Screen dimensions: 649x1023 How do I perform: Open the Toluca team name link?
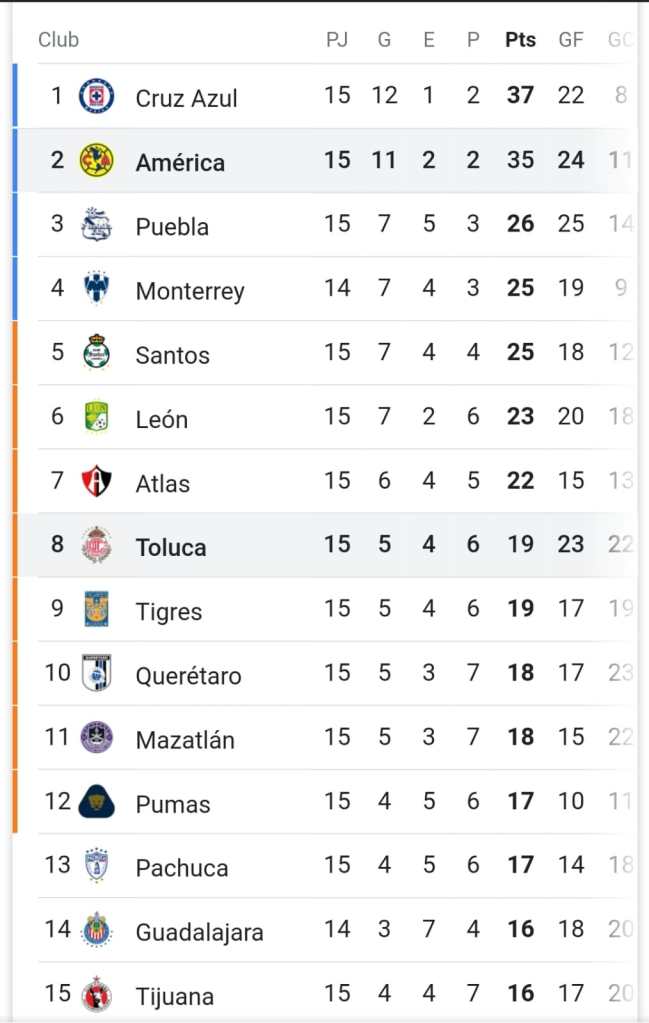171,547
